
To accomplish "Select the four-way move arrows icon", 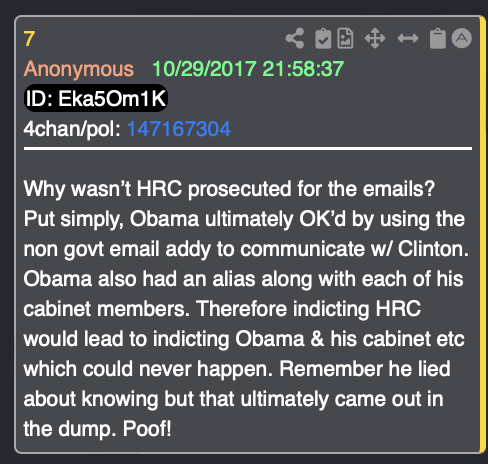I will click(375, 38).
